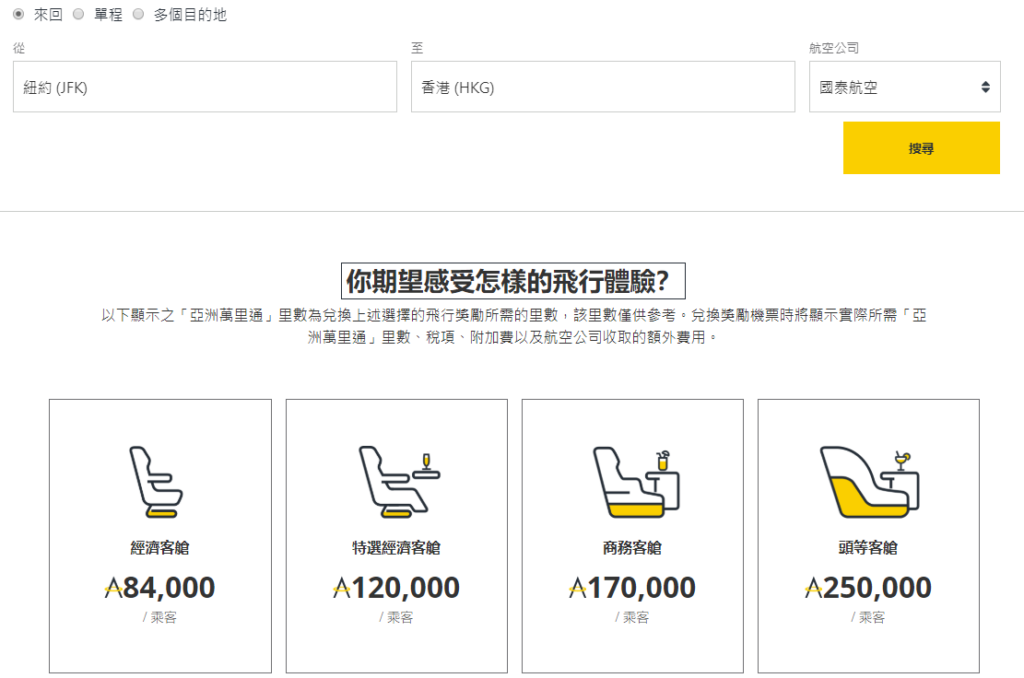Click the origin field showing 紐約 (JFK)
Image resolution: width=1024 pixels, height=678 pixels.
coord(205,87)
